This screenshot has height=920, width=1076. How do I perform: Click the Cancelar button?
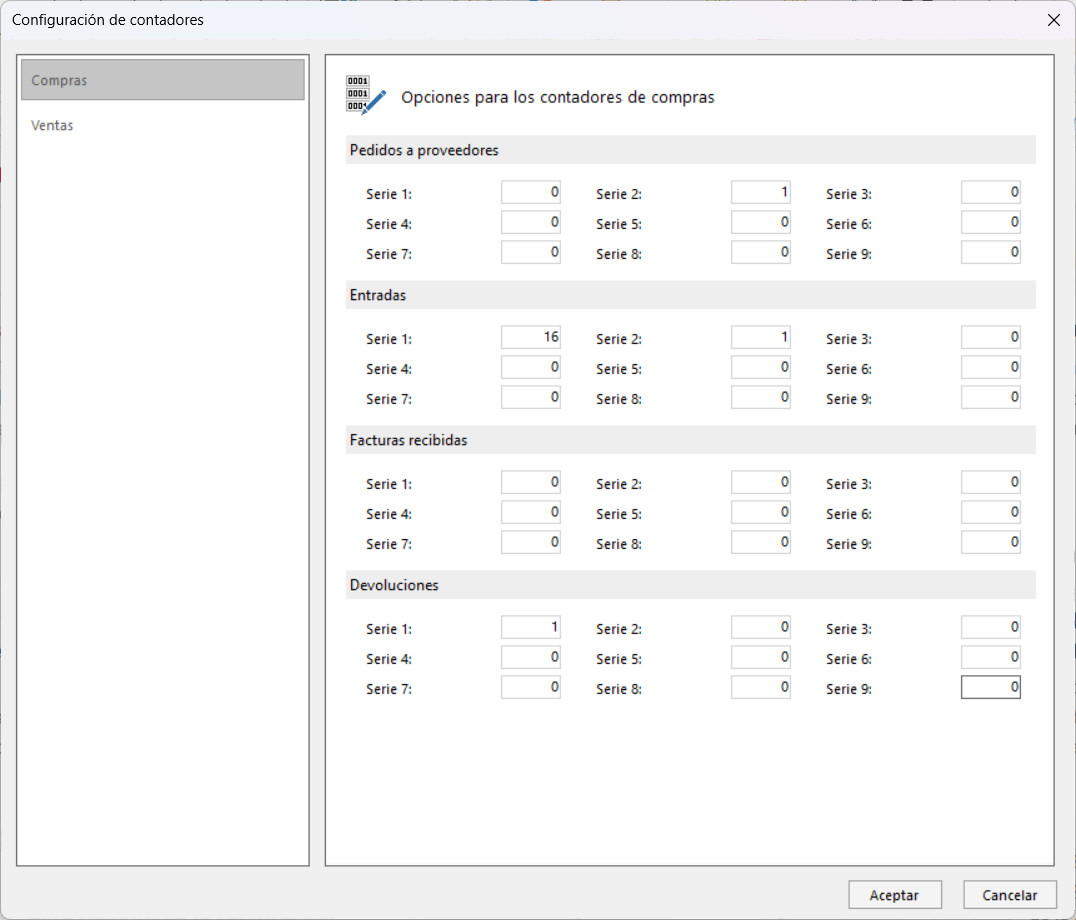click(x=1009, y=895)
